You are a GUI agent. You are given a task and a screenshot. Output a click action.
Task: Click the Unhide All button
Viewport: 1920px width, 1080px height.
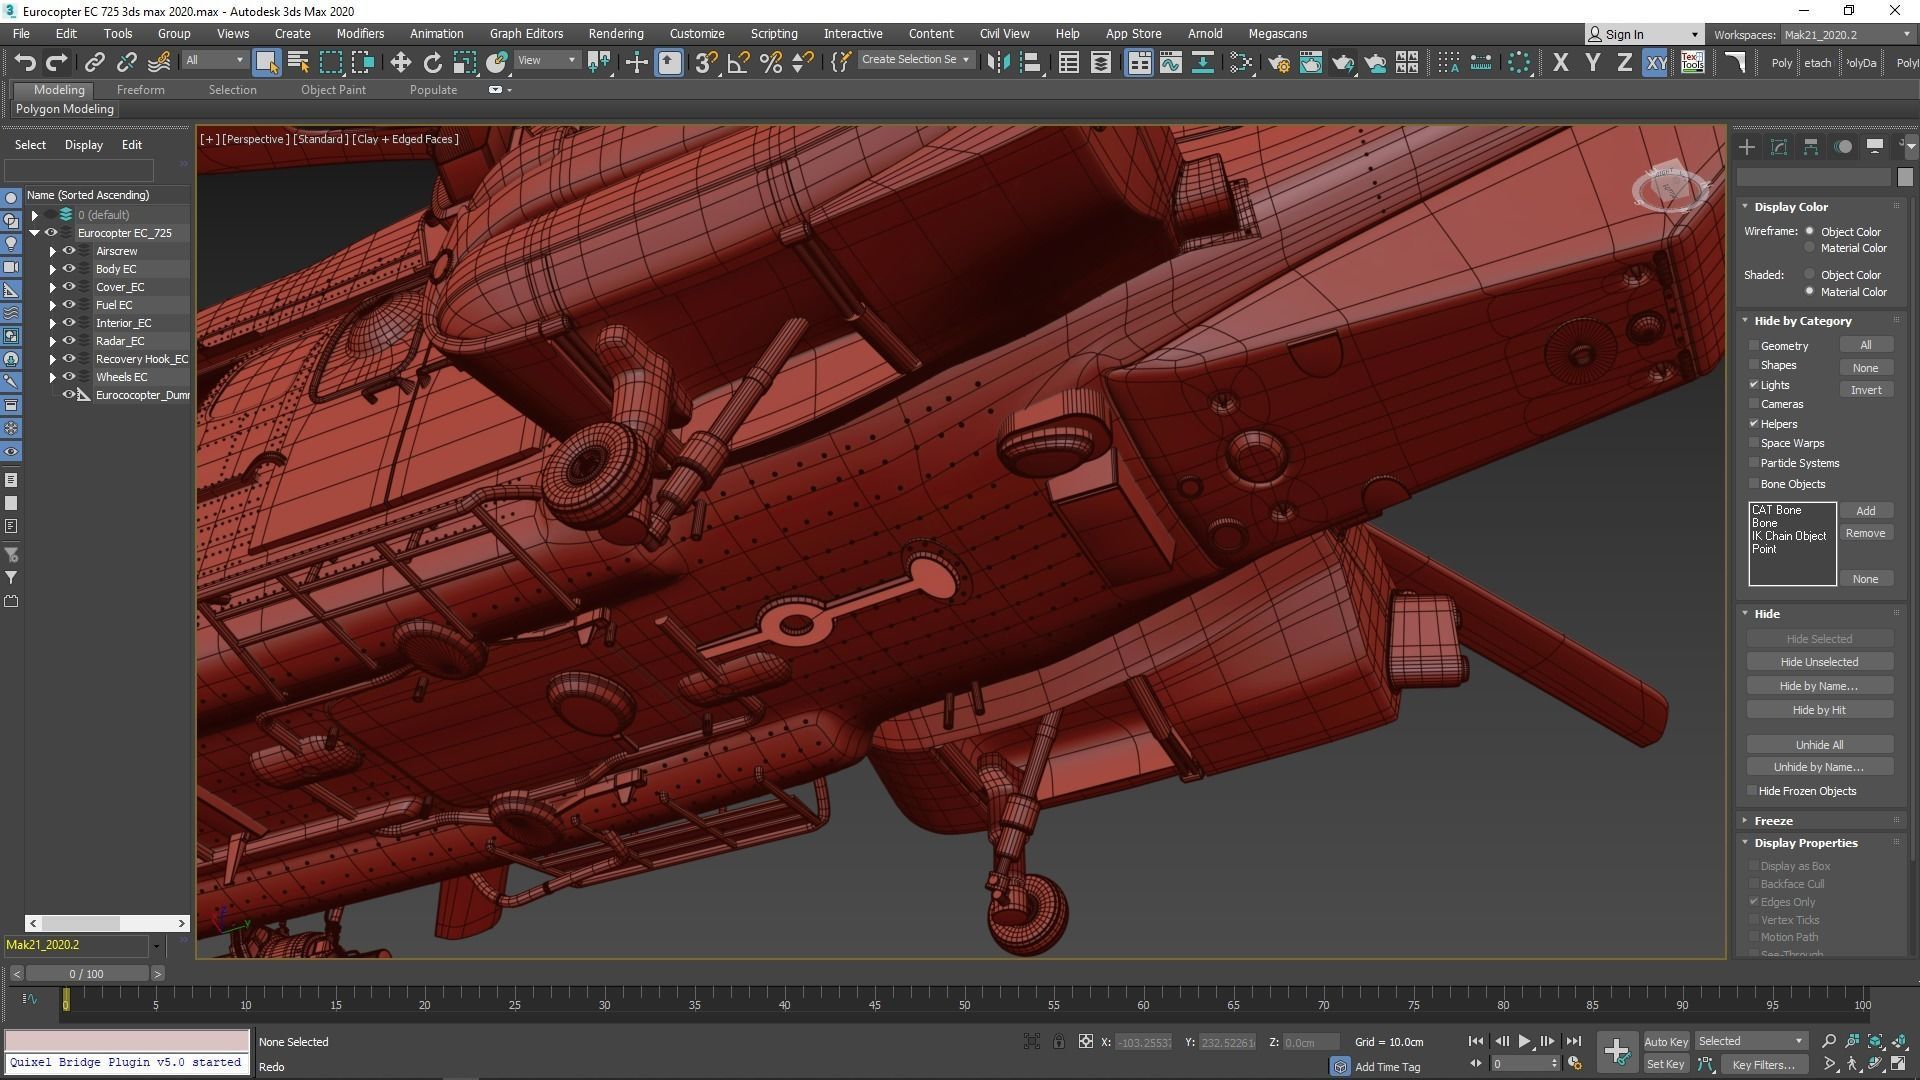point(1818,745)
